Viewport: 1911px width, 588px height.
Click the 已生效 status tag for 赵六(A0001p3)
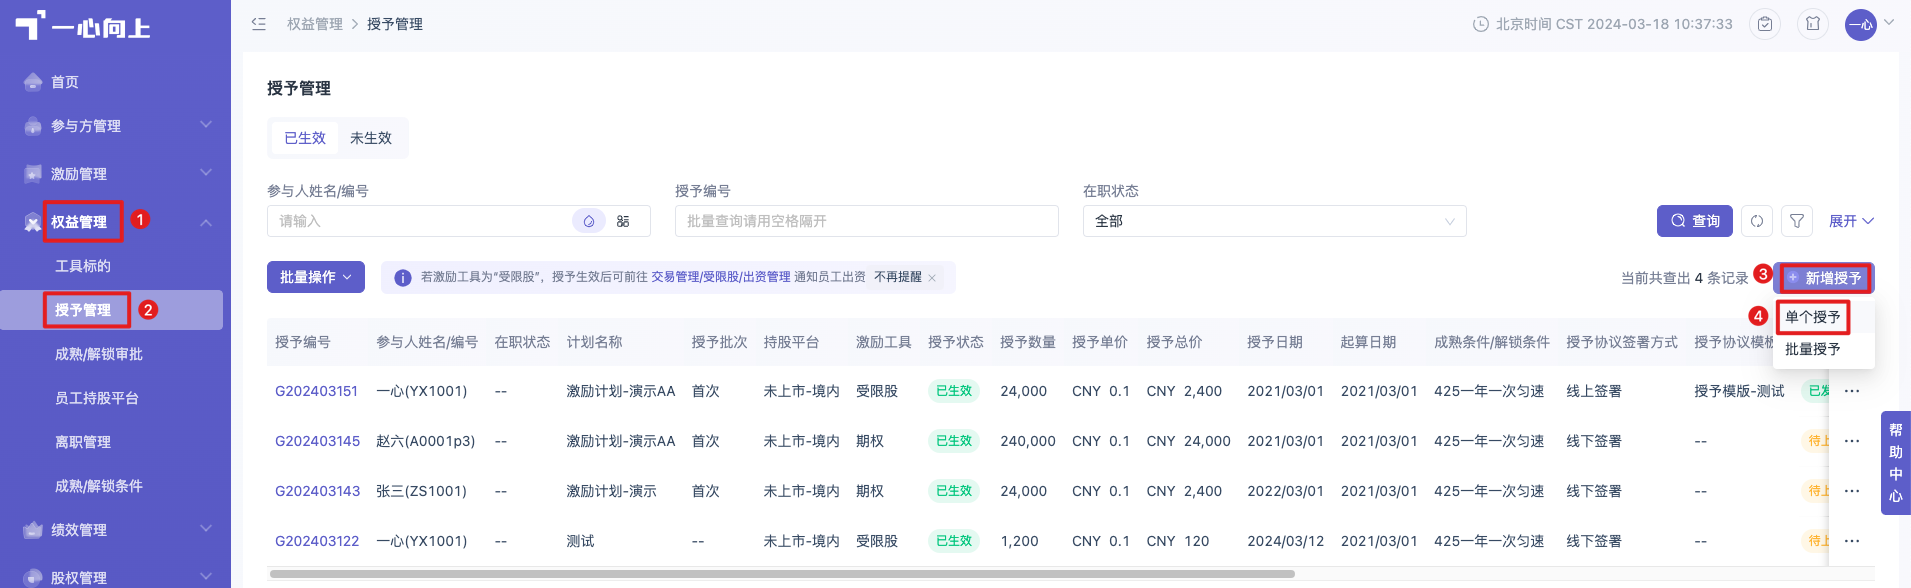point(954,441)
